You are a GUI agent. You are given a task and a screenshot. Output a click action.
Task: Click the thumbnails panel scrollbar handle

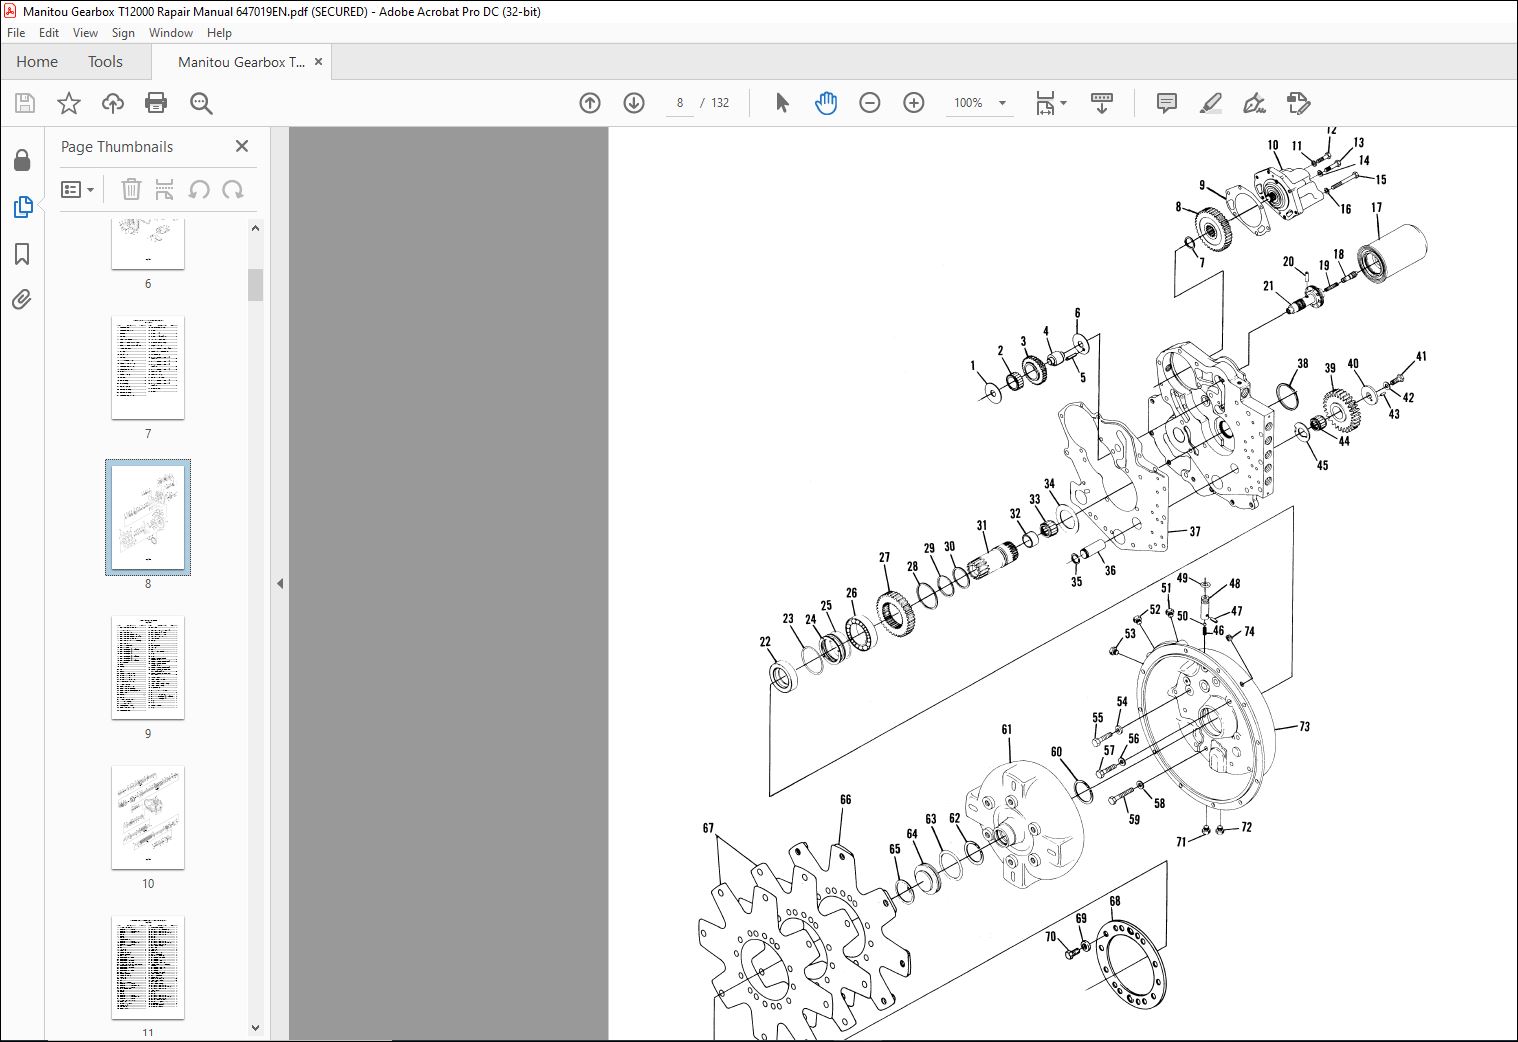255,285
